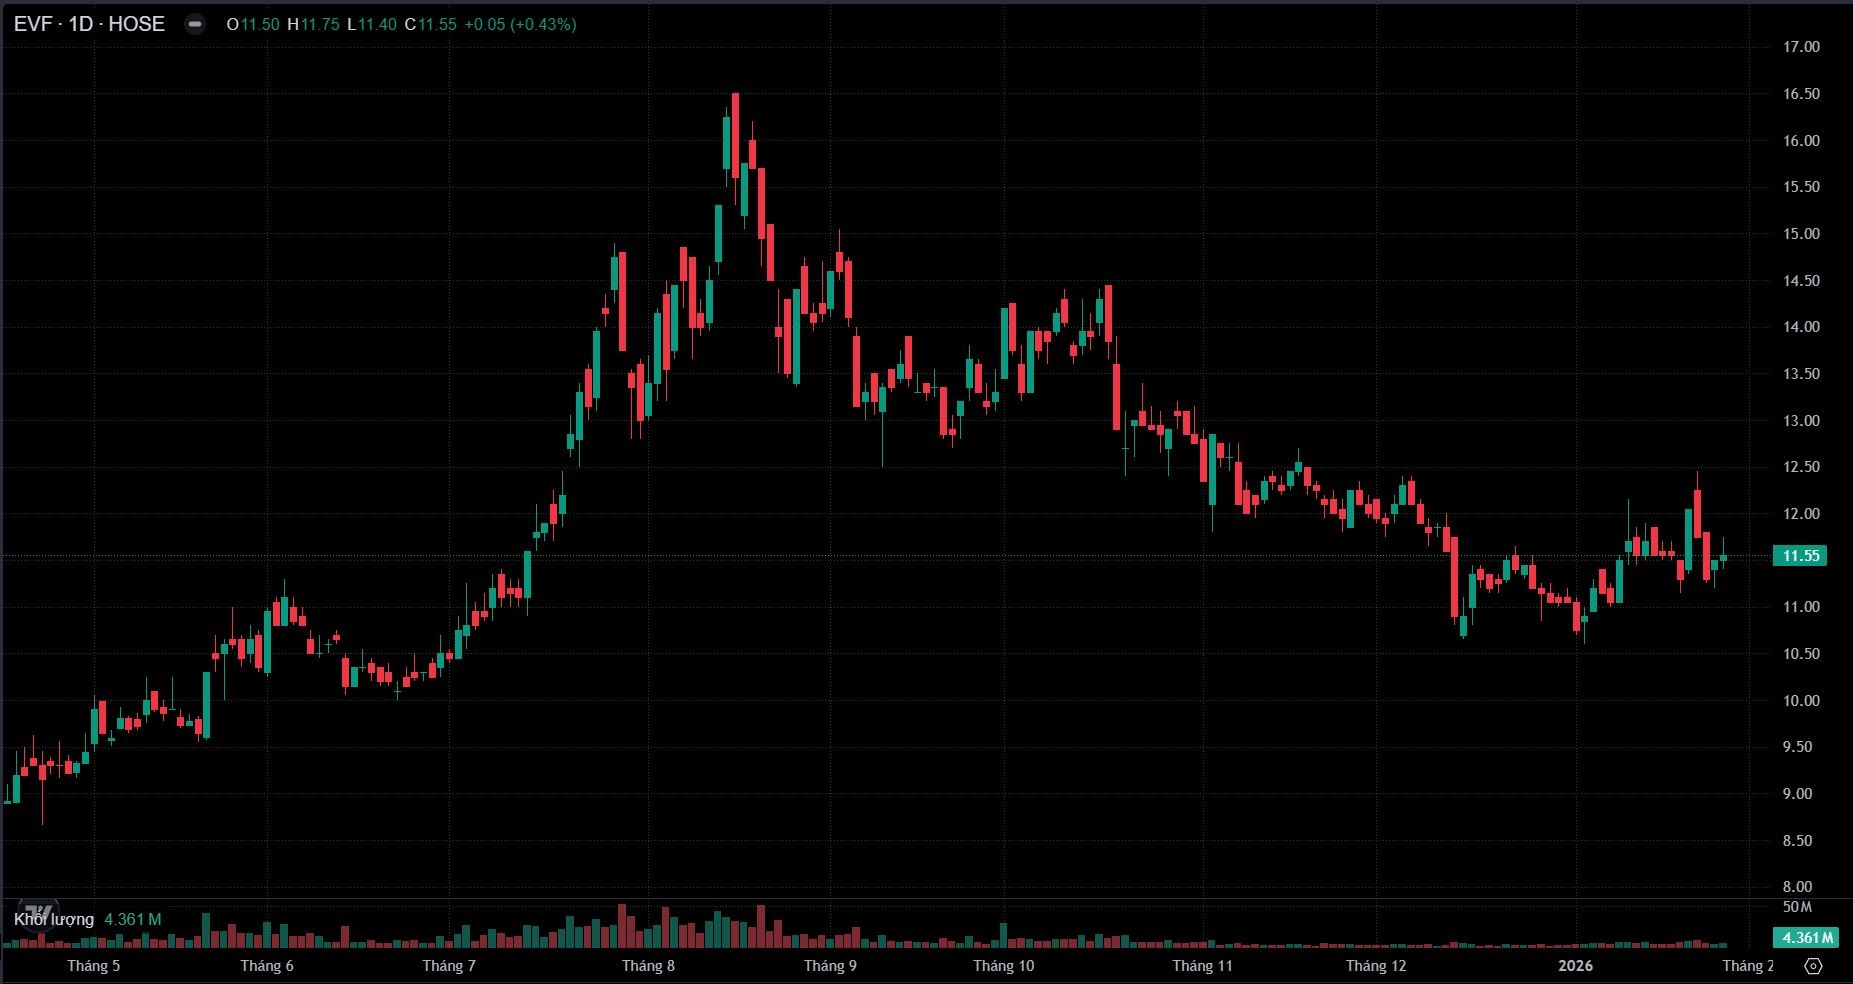Click the Tháng 10 time axis label

[1003, 966]
